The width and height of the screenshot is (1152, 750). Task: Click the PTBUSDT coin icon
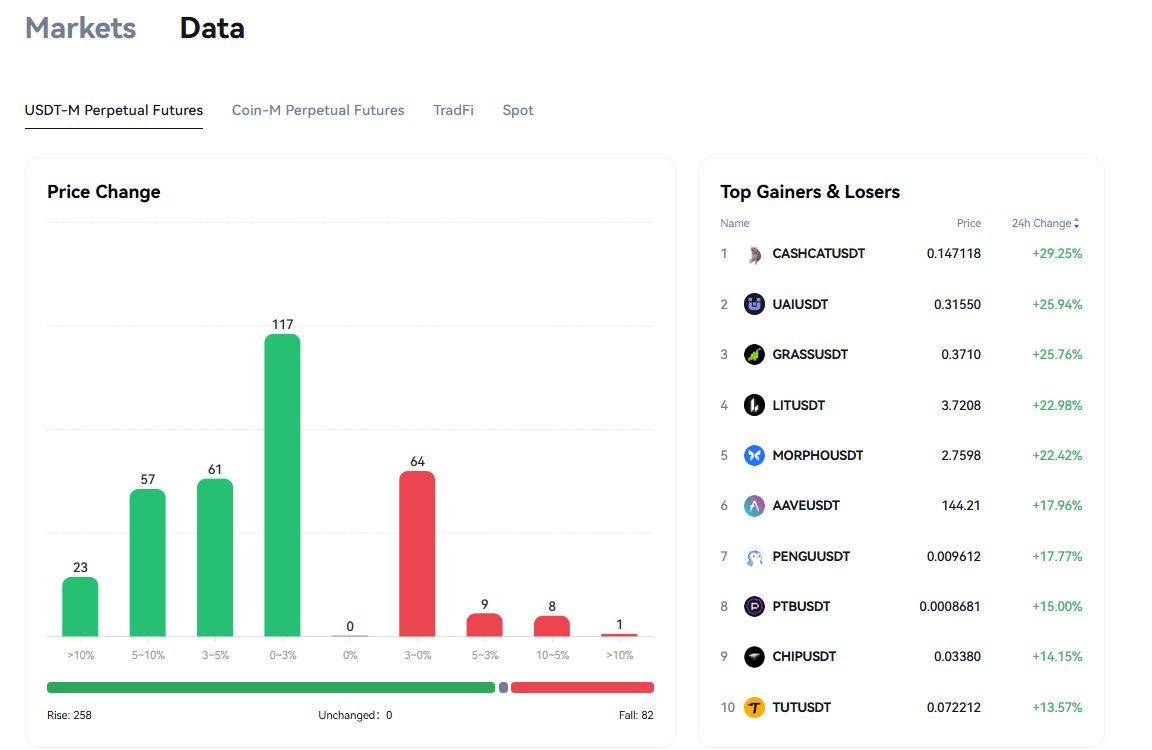pyautogui.click(x=754, y=606)
